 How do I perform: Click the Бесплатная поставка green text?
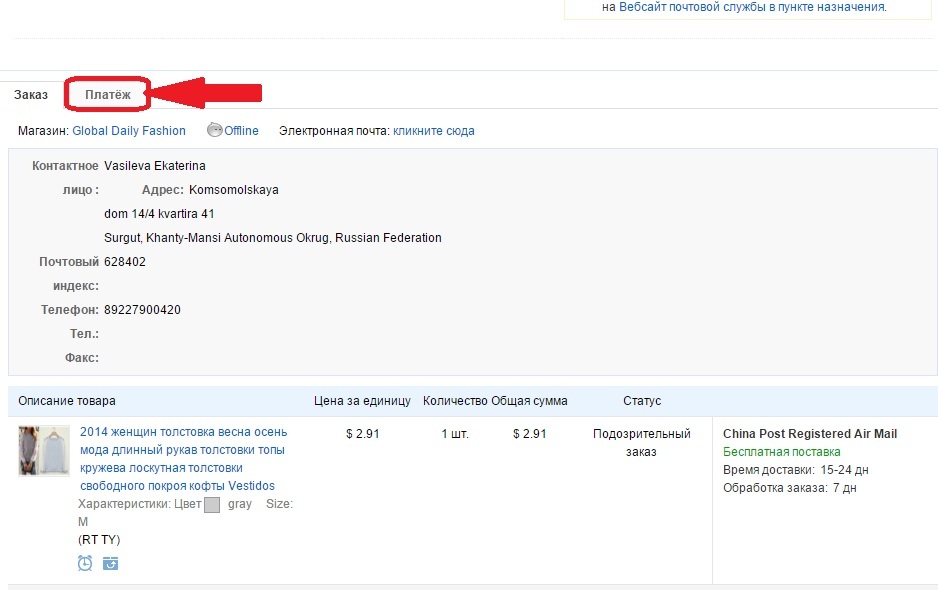(781, 452)
